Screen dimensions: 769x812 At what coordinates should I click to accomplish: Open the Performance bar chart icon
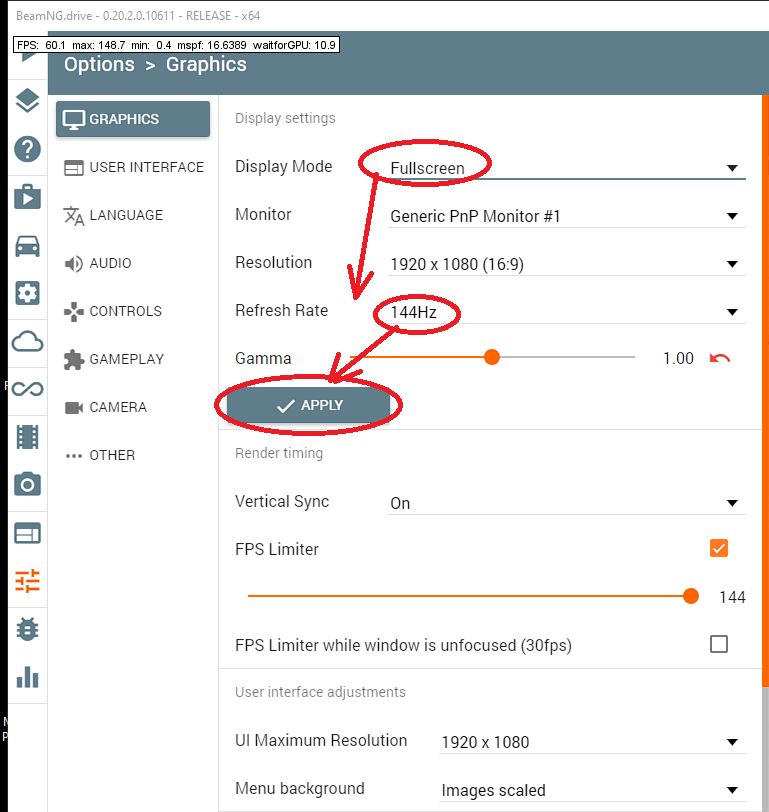[x=27, y=676]
